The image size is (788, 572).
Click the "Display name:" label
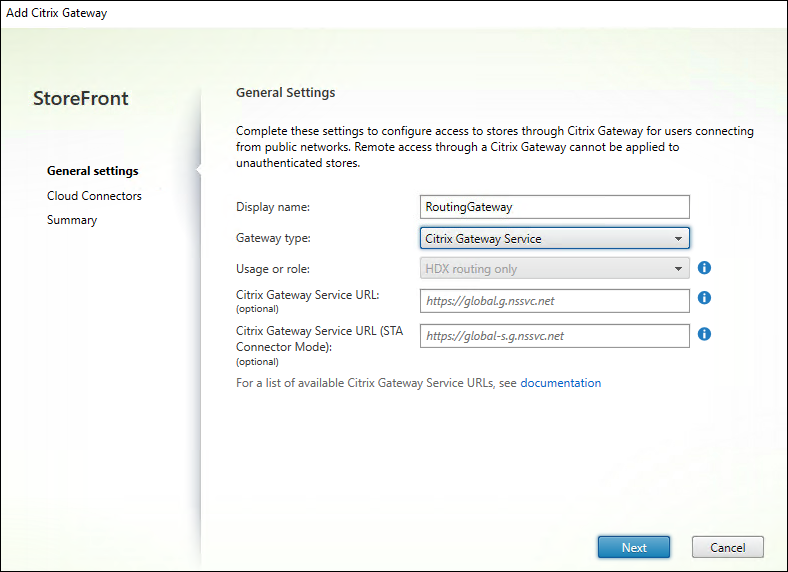(273, 207)
